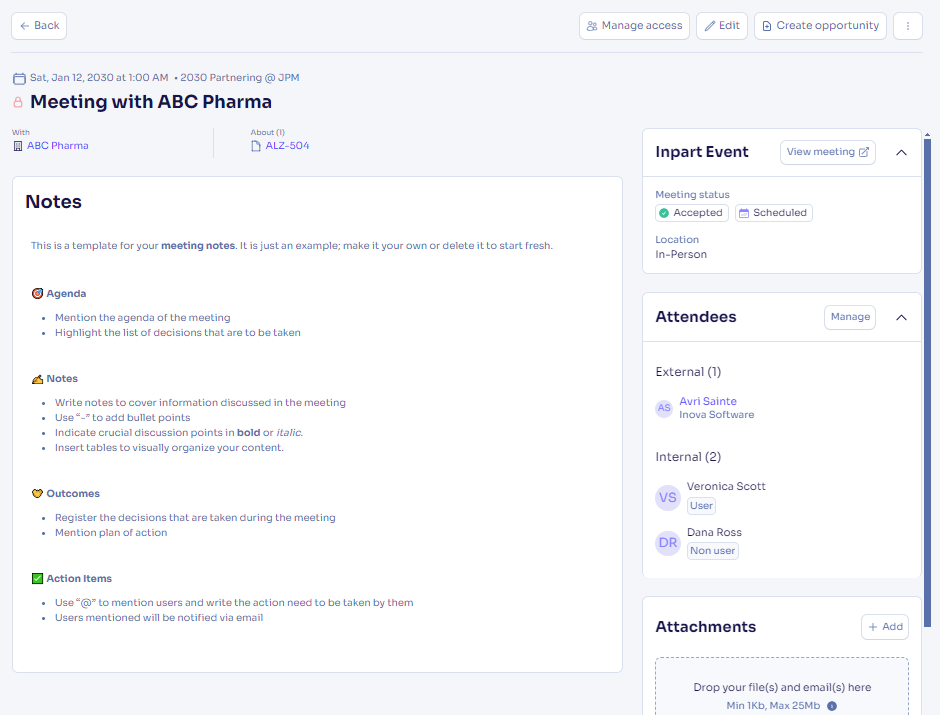Click the AS avatar for Avri Sainte
Screen dimensions: 940x715
pyautogui.click(x=664, y=408)
